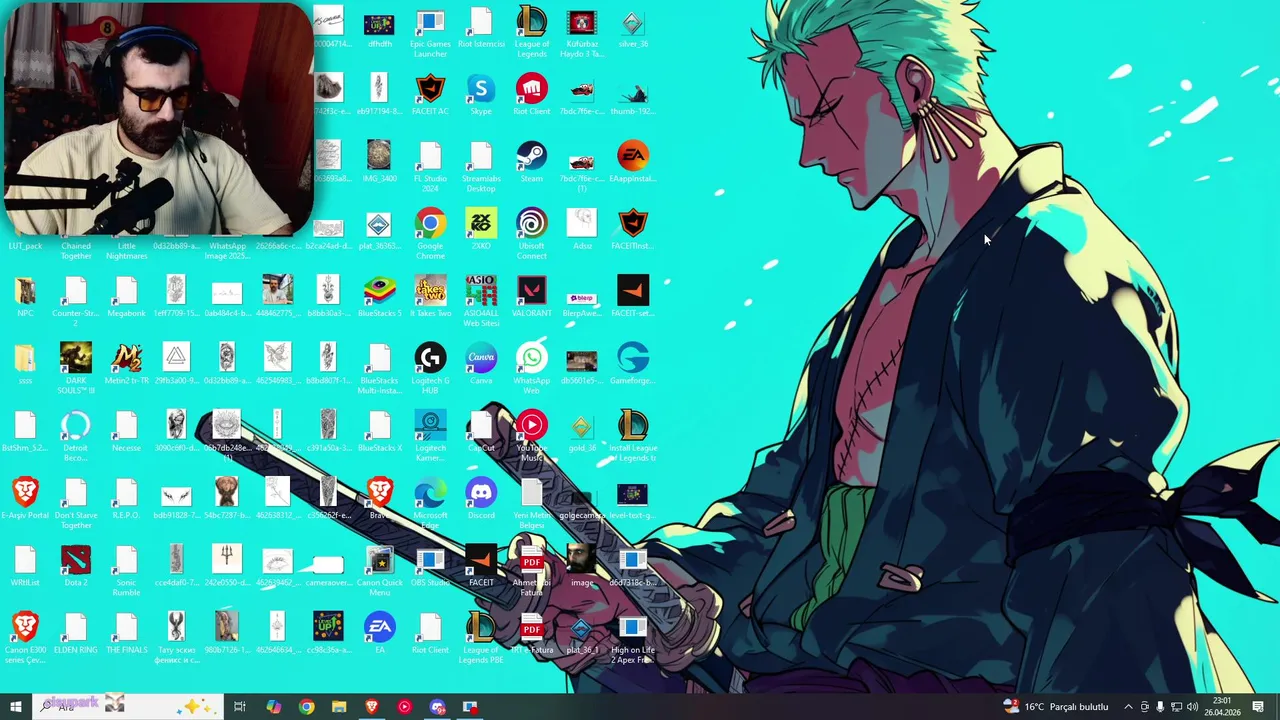Open the Megabonk game shortcut
This screenshot has width=1280, height=720.
click(126, 296)
